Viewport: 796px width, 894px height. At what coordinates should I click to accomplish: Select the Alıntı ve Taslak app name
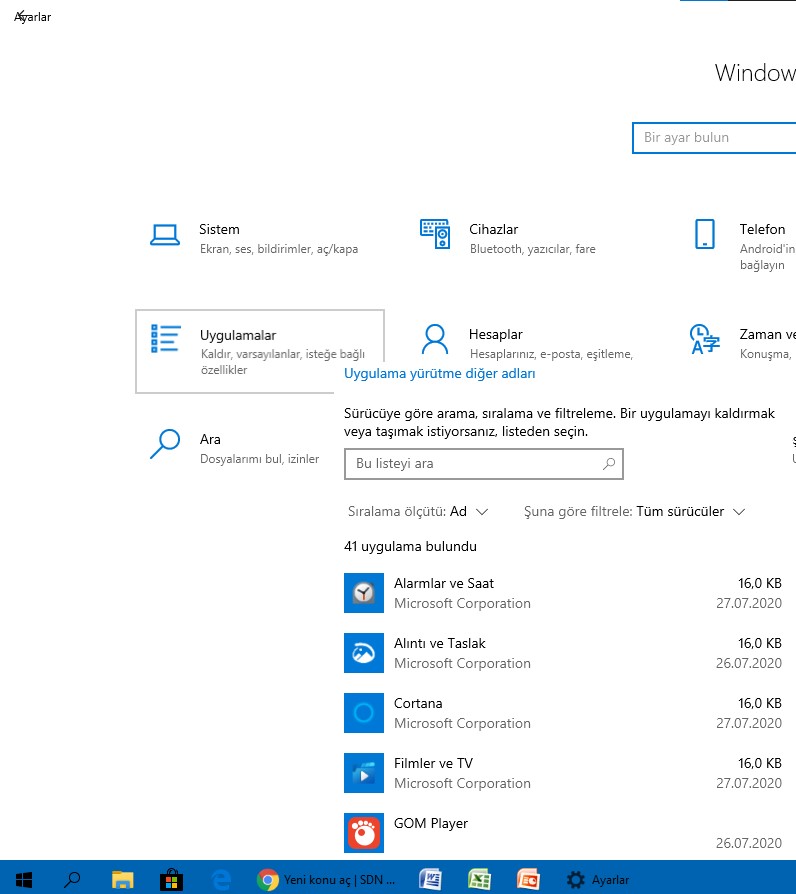440,643
